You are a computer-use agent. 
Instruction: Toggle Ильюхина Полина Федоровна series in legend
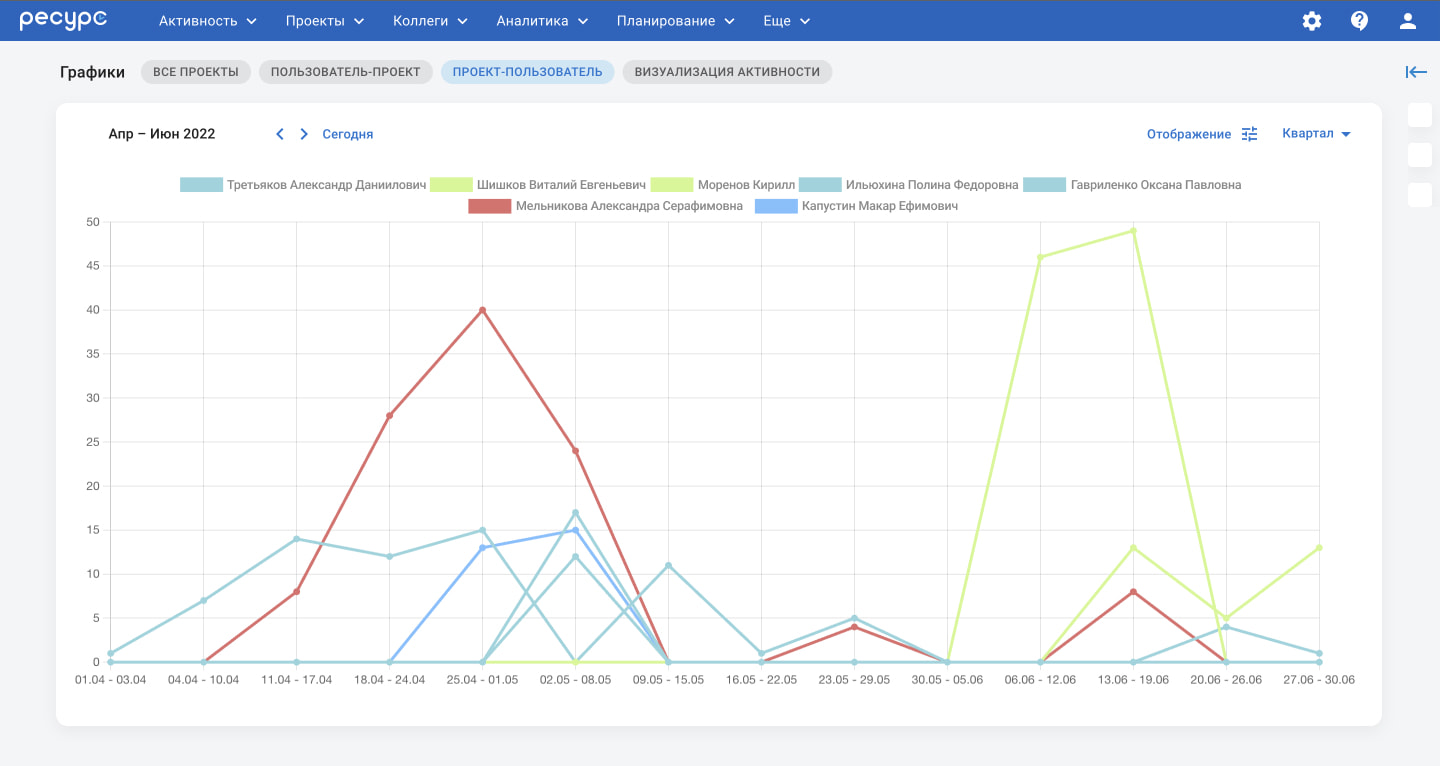point(909,185)
